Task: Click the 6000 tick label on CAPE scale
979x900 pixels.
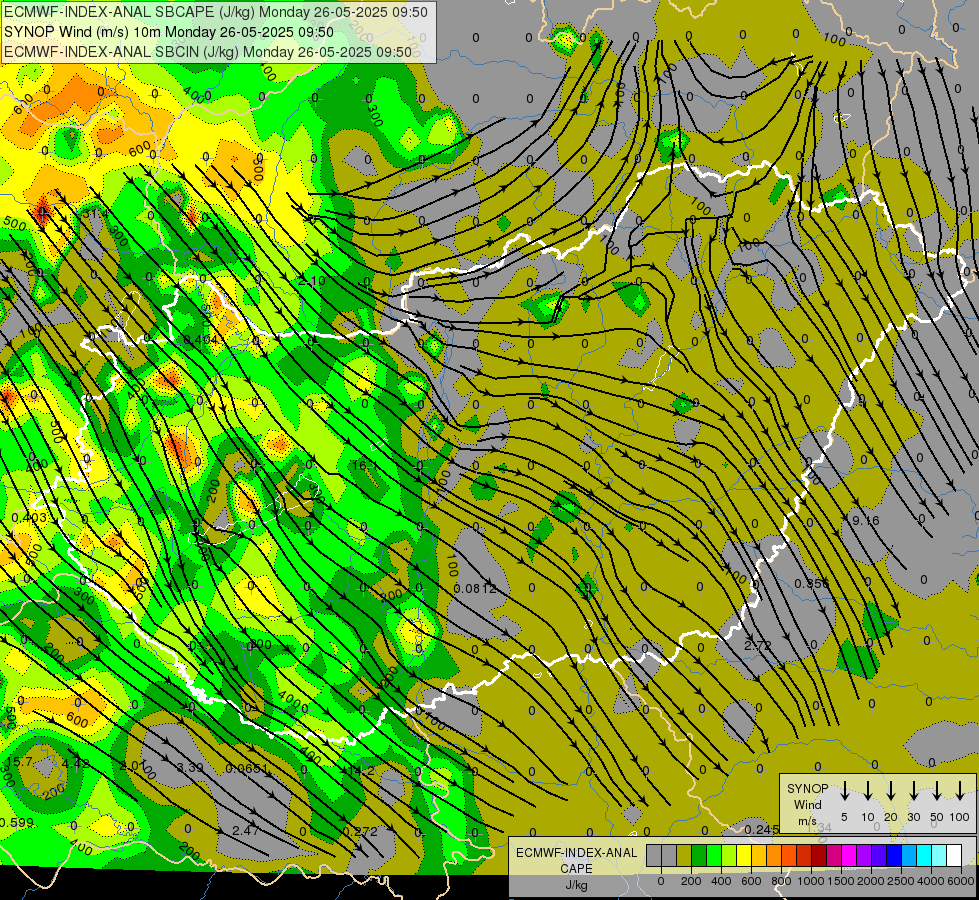Action: 960,881
